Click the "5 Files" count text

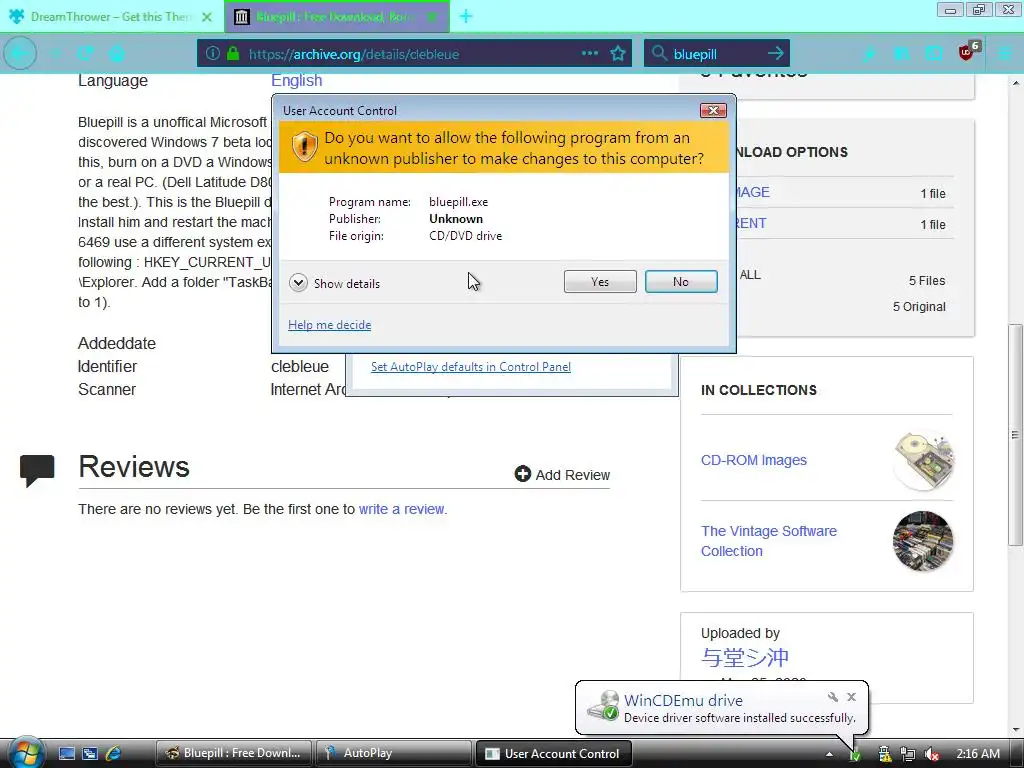point(927,280)
